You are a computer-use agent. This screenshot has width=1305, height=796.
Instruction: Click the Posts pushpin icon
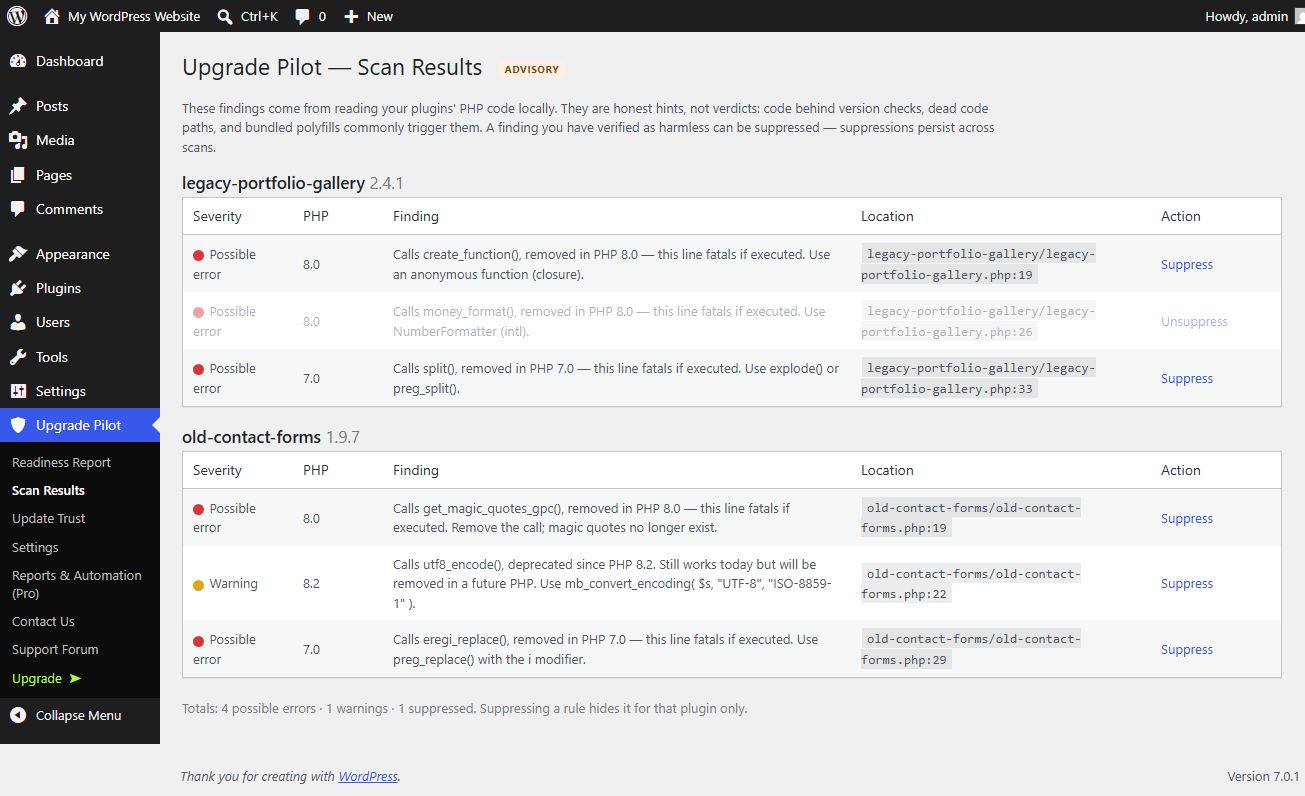(18, 106)
